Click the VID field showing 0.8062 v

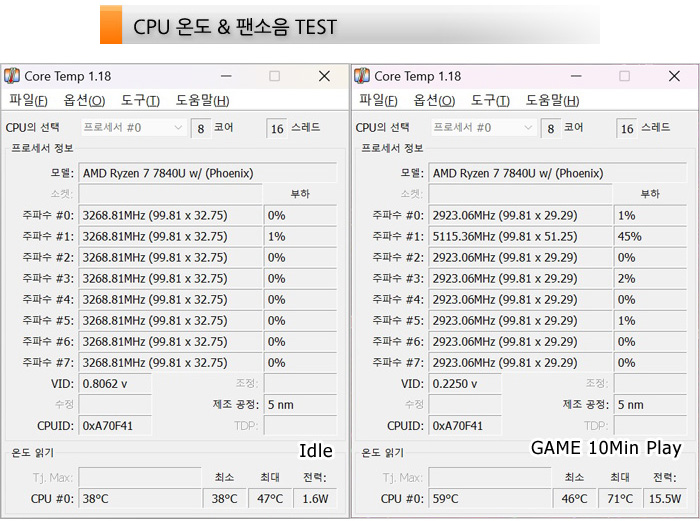tap(115, 383)
